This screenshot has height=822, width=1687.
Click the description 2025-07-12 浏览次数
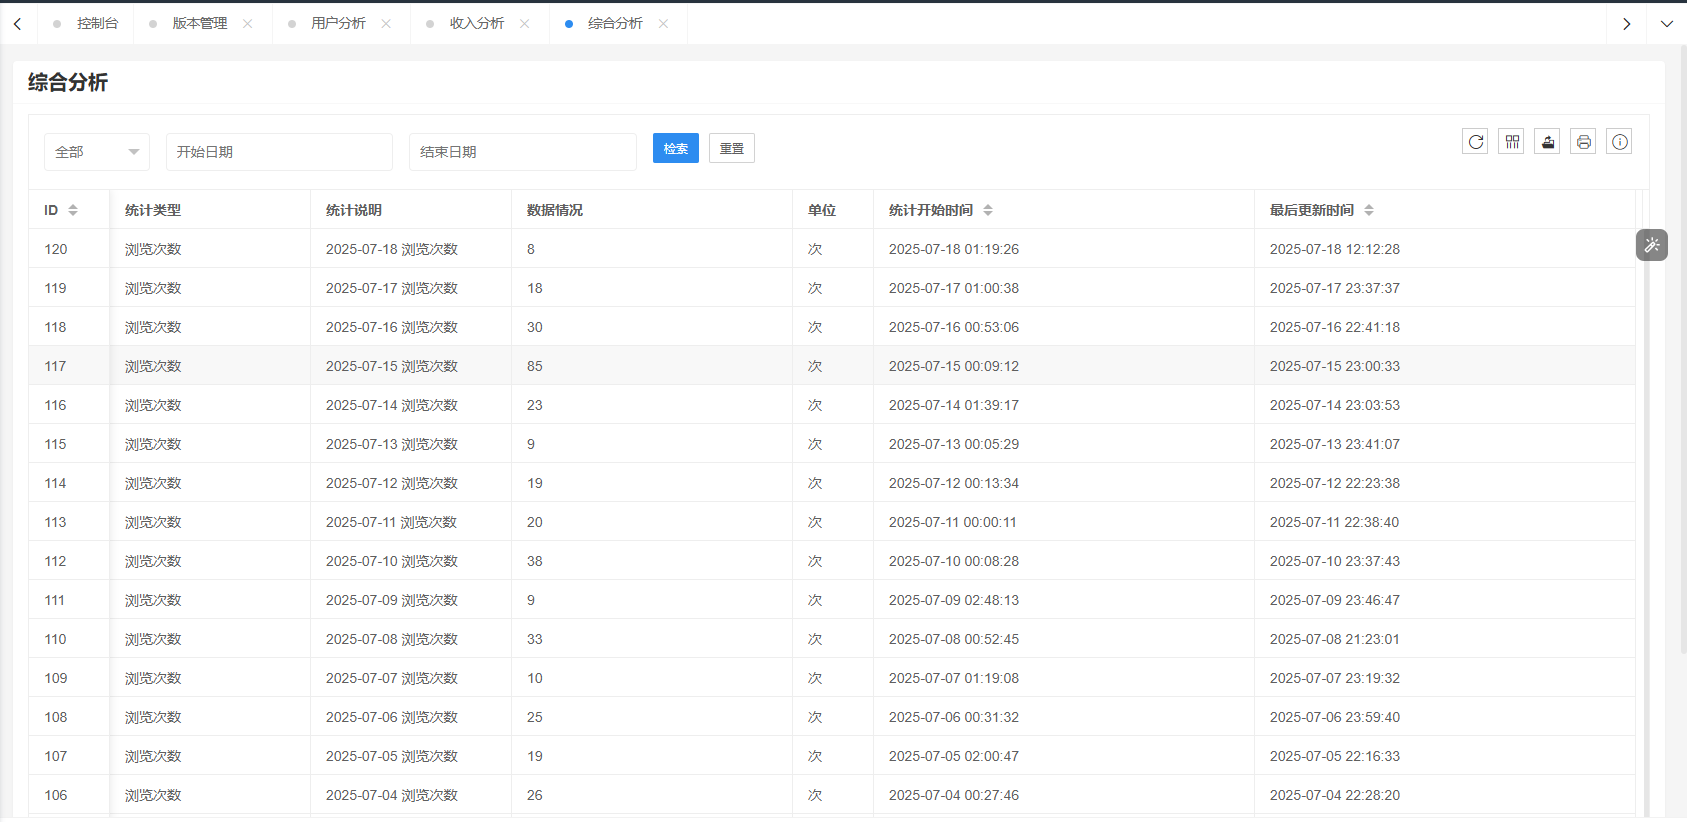[x=392, y=483]
